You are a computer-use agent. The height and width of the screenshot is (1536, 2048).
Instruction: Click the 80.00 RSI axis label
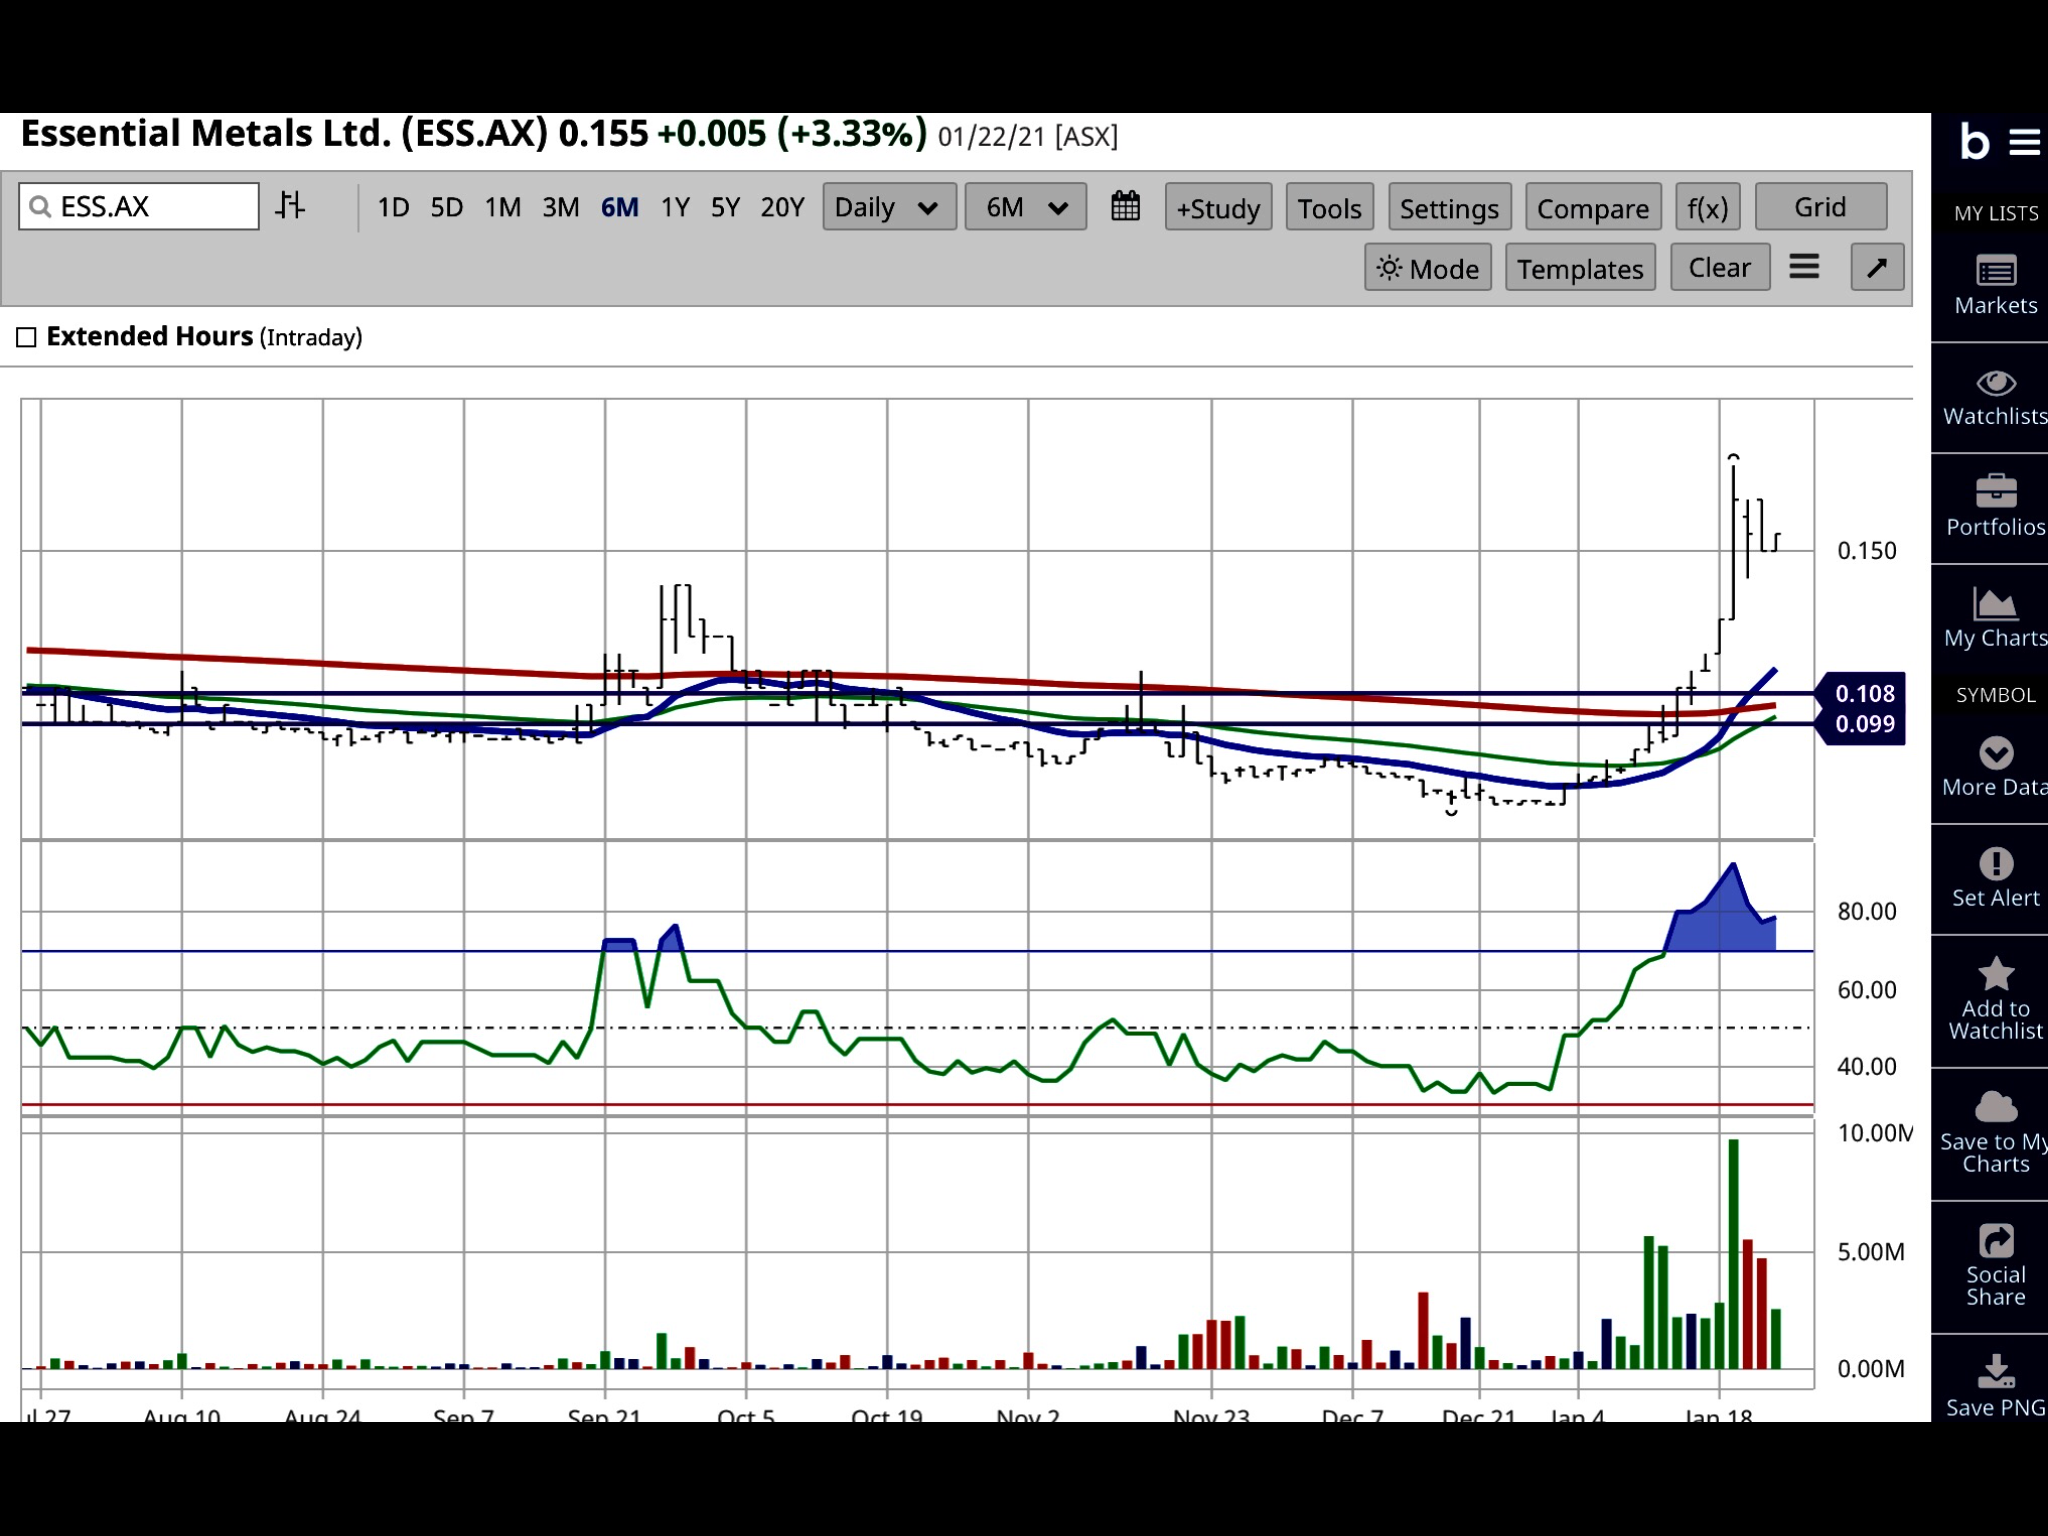point(1866,911)
